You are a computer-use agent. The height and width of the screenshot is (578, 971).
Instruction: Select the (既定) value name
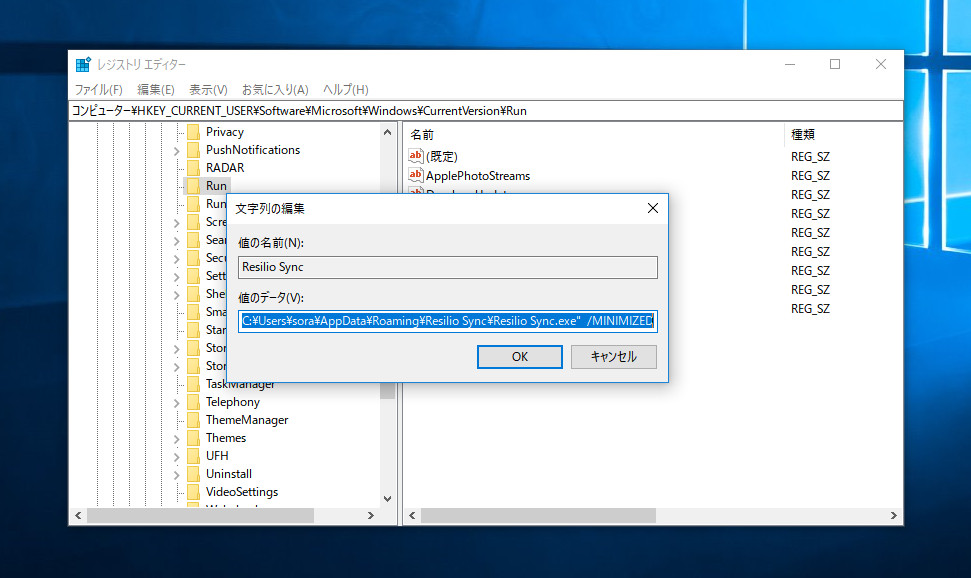(x=442, y=157)
